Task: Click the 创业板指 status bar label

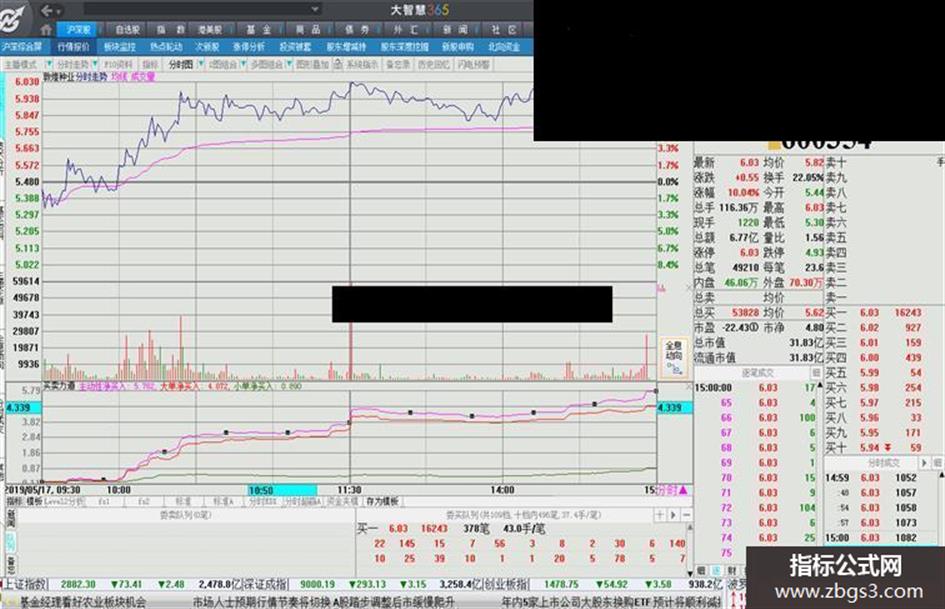Action: [507, 584]
